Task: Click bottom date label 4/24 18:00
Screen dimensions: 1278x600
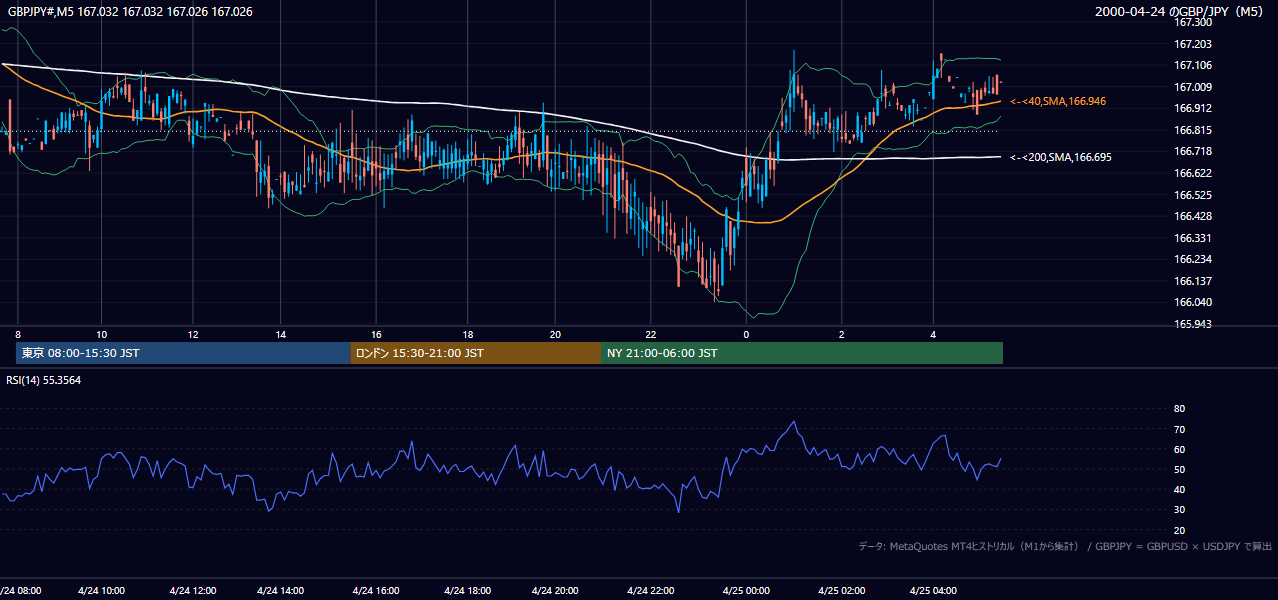Action: point(468,591)
